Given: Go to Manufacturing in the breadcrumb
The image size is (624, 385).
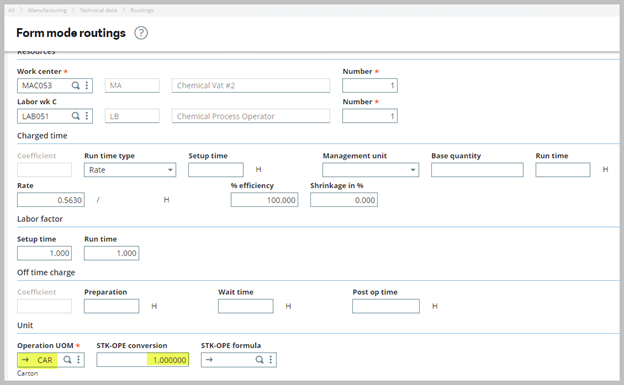Looking at the screenshot, I should (47, 10).
